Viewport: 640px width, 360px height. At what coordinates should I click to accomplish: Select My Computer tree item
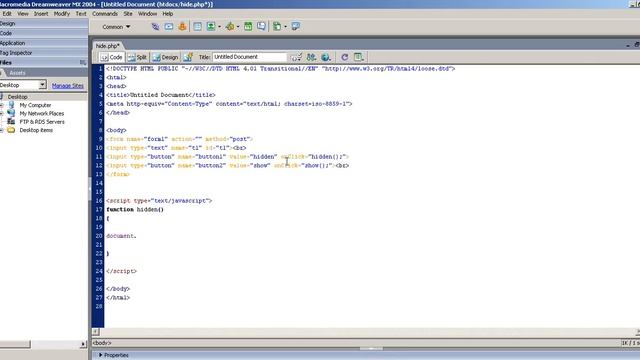point(35,105)
